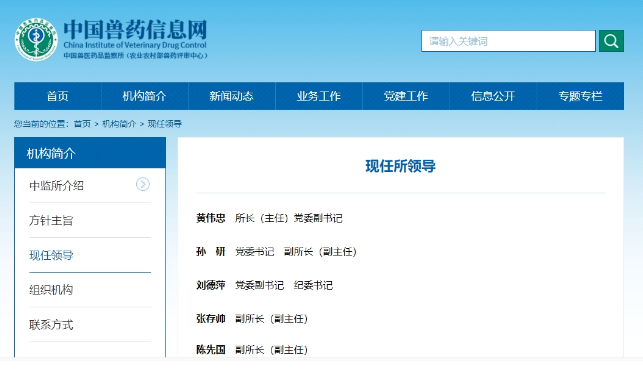643x369 pixels.
Task: Open 专题专栏 in the navigation bar
Action: click(x=580, y=96)
